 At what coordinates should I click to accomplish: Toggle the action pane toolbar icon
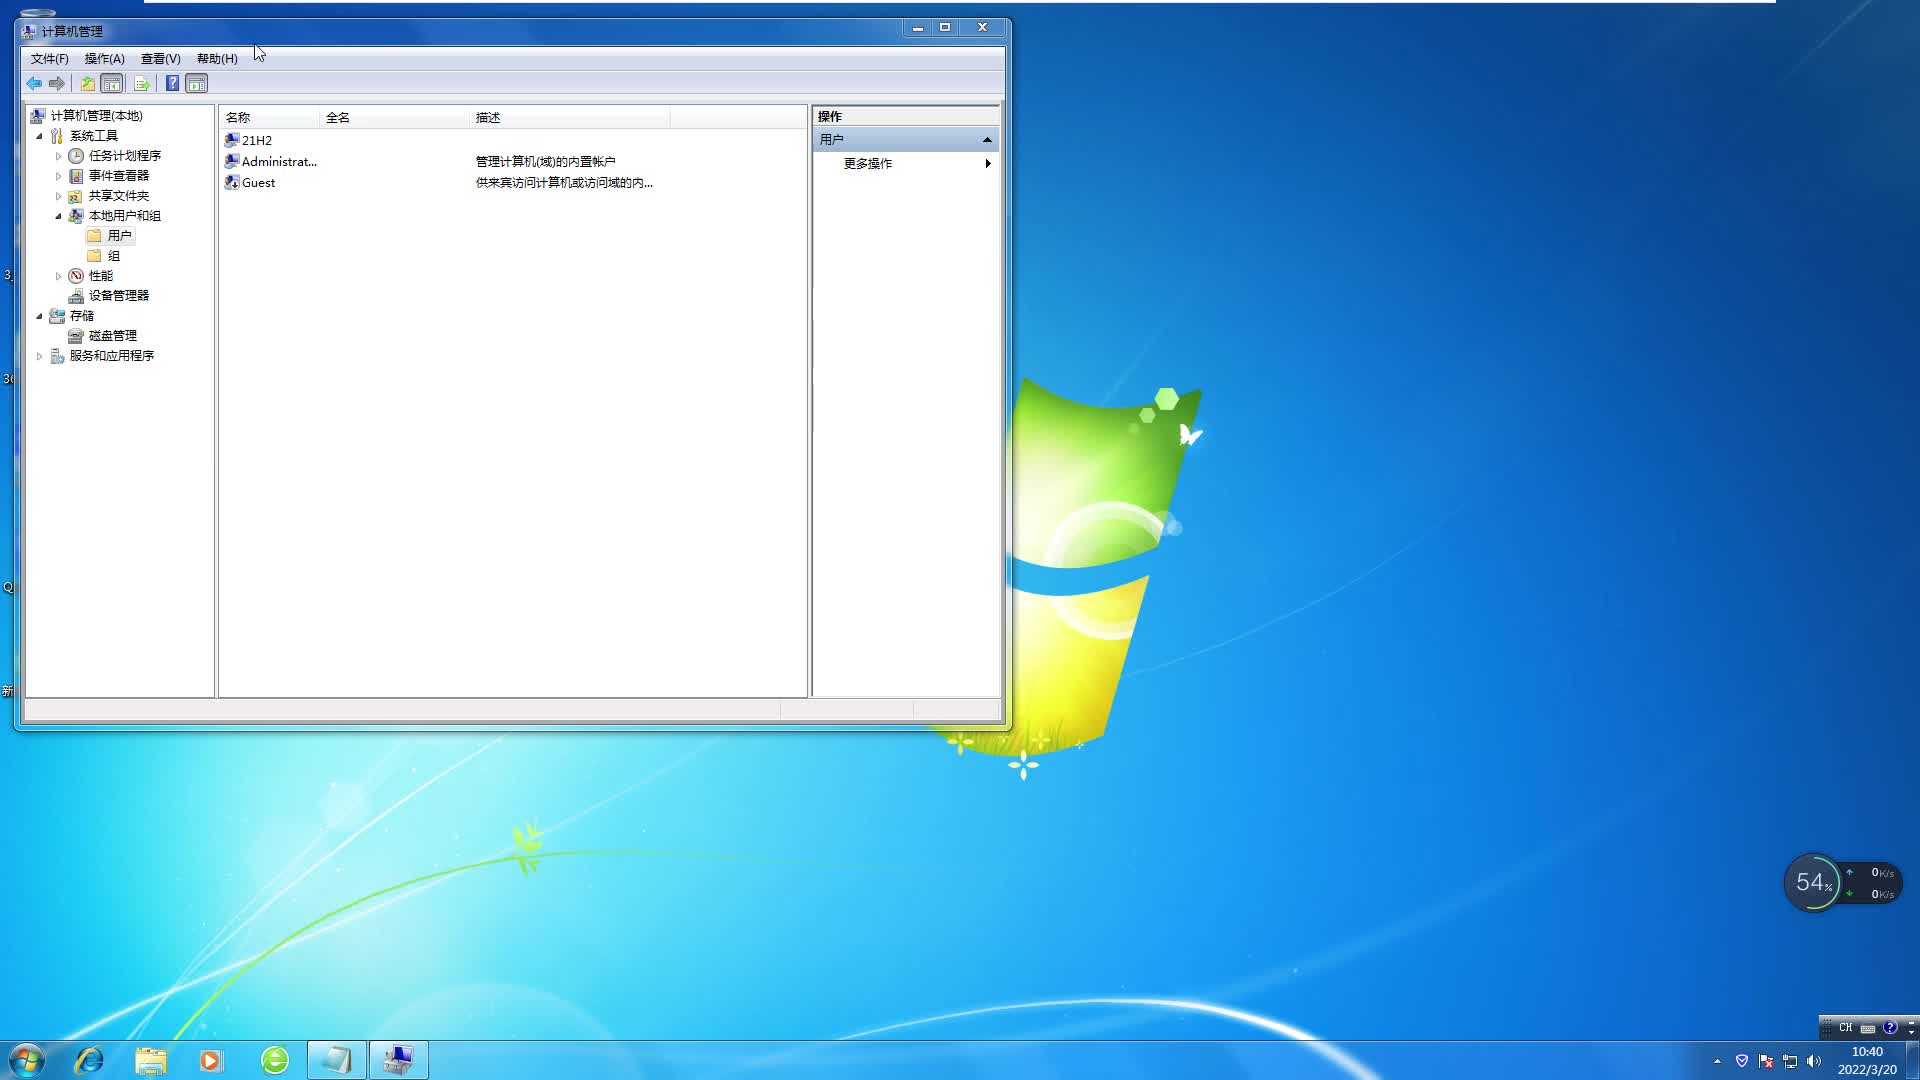[x=197, y=83]
